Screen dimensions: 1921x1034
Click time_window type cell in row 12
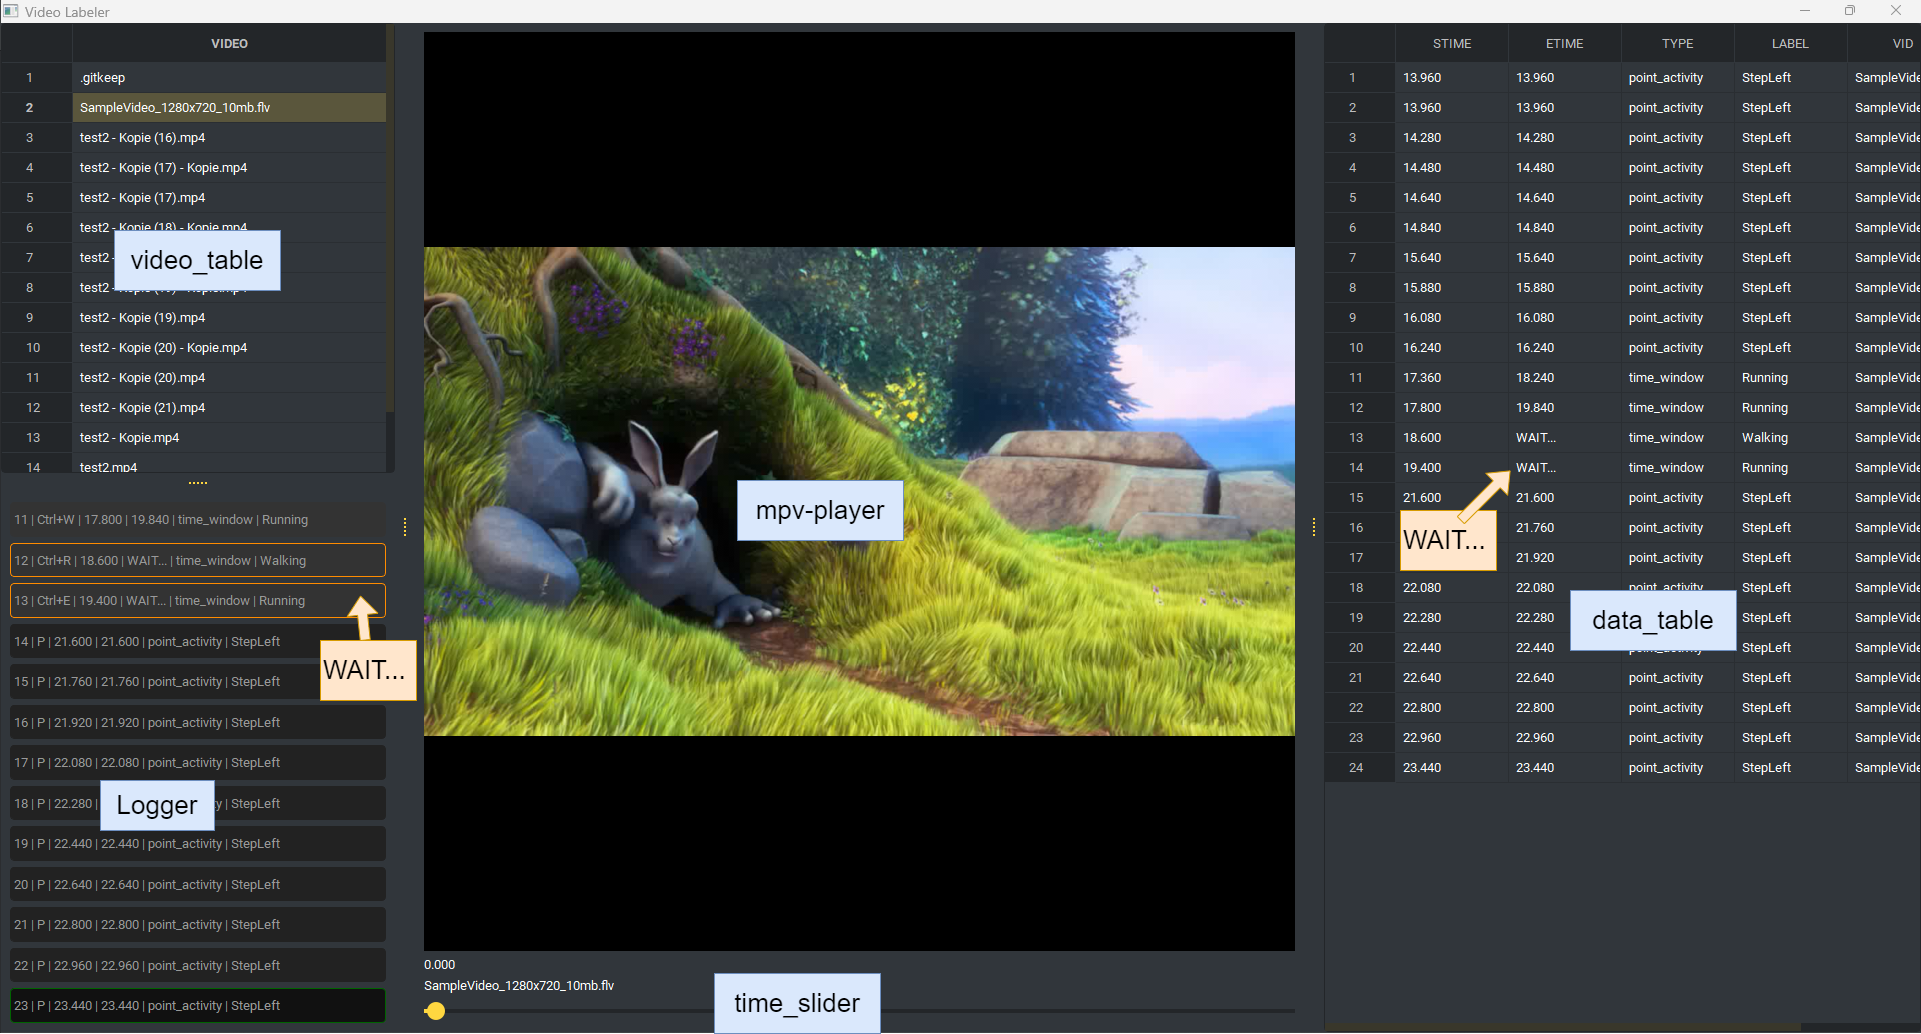[1678, 408]
